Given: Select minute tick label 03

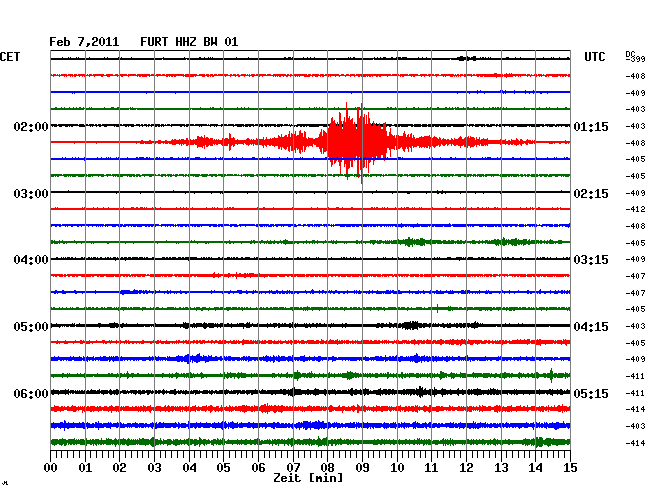Looking at the screenshot, I should pyautogui.click(x=154, y=467).
